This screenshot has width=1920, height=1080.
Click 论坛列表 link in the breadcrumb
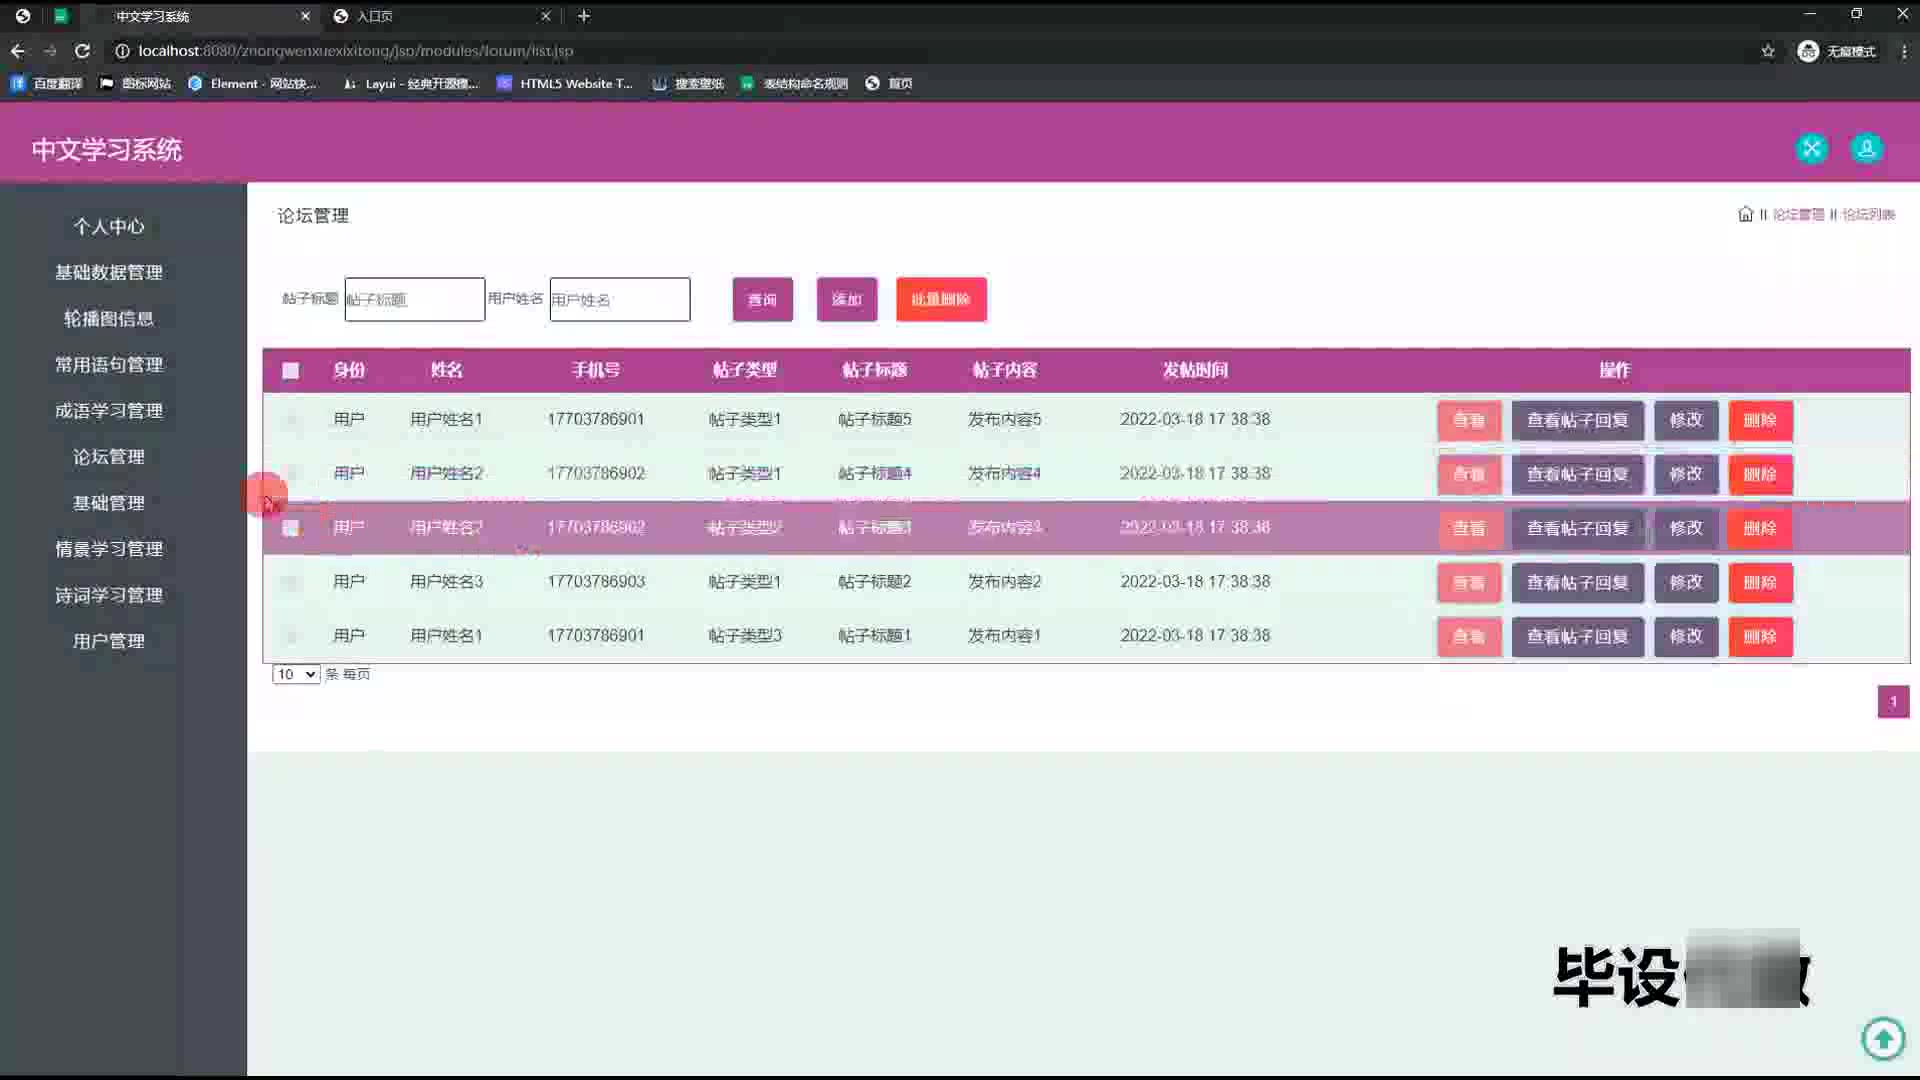(1868, 214)
